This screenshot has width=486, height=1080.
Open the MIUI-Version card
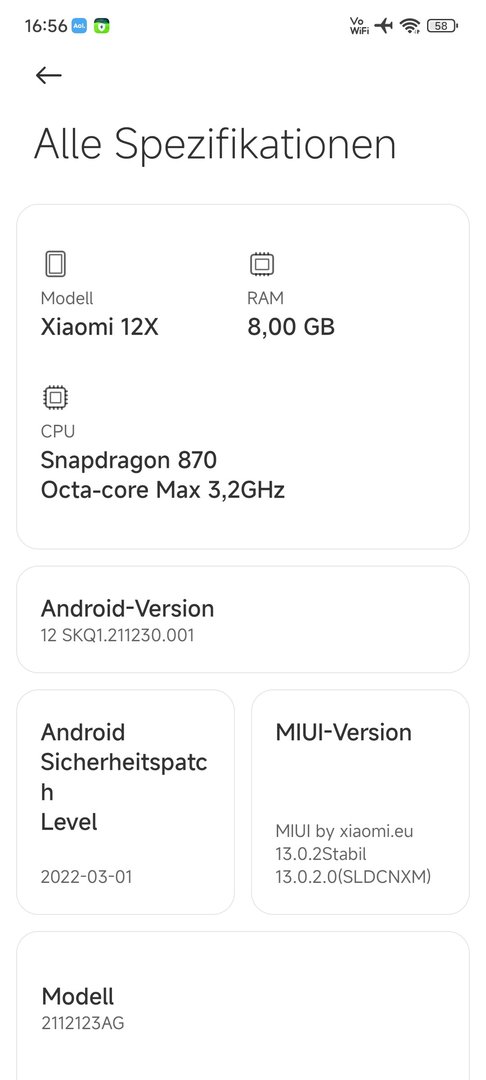pyautogui.click(x=360, y=802)
